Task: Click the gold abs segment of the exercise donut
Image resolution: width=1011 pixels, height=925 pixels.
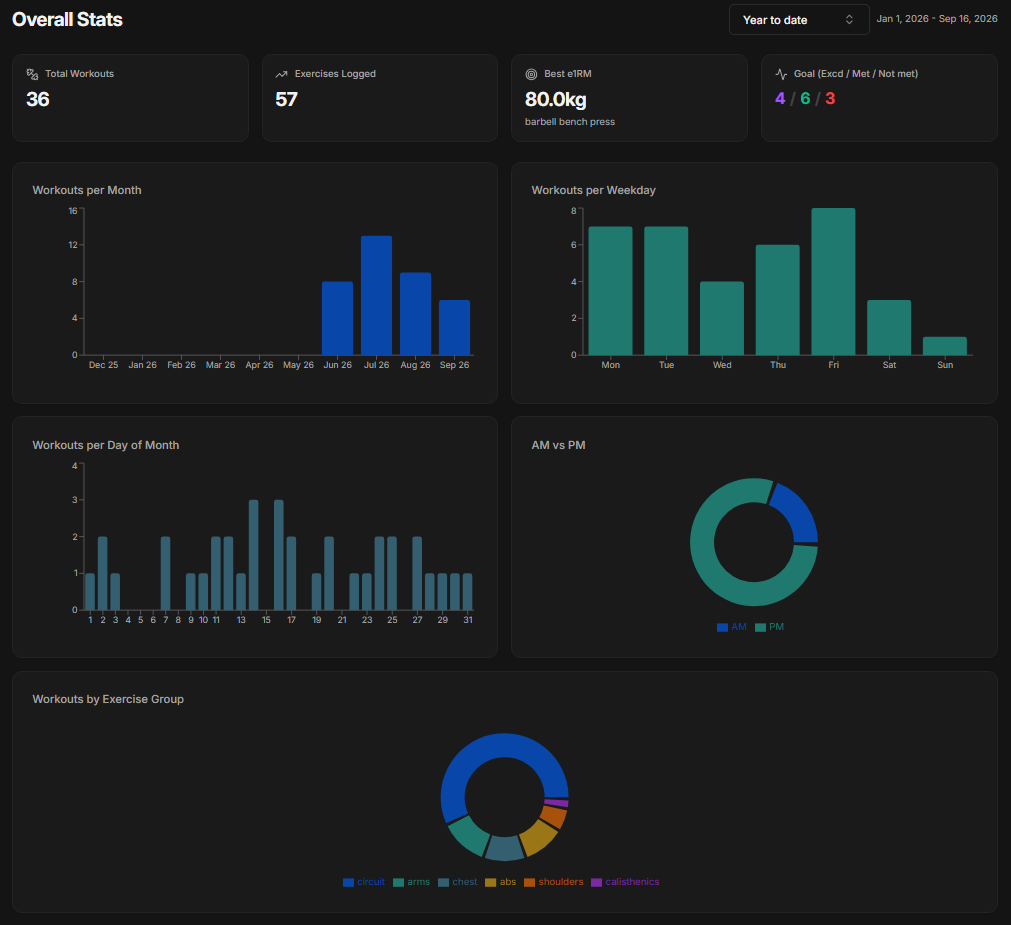Action: 538,838
